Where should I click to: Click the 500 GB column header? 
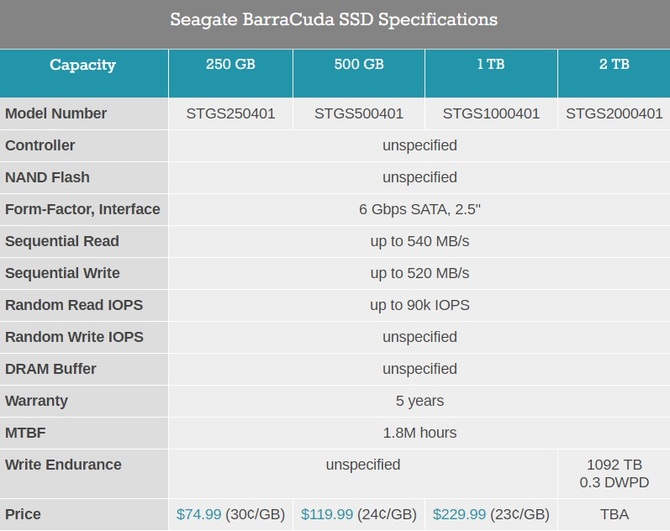(x=358, y=65)
